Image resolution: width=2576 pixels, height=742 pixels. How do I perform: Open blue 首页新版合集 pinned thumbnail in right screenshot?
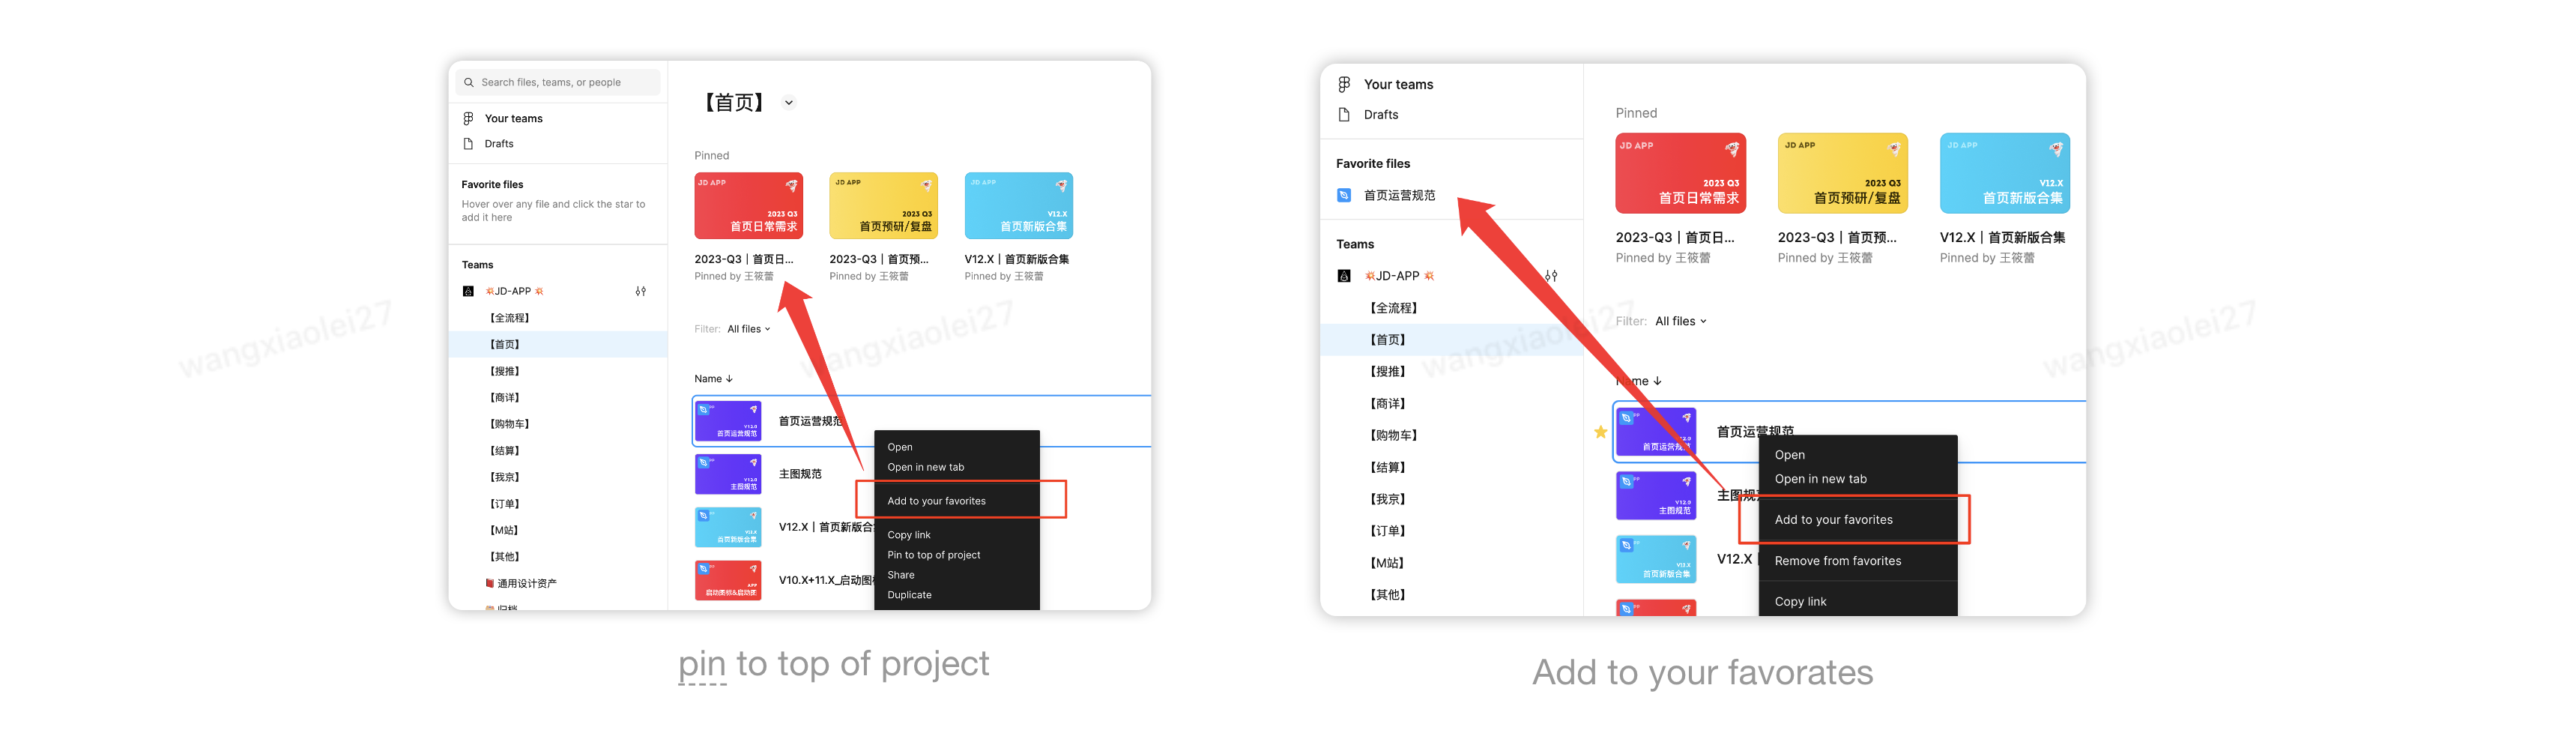click(x=2005, y=173)
